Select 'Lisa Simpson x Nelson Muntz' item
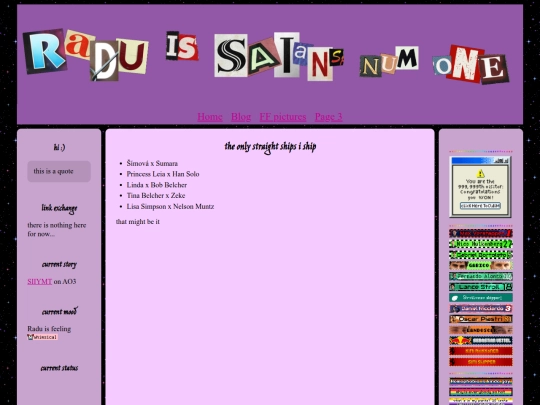This screenshot has height=405, width=540. tap(170, 207)
